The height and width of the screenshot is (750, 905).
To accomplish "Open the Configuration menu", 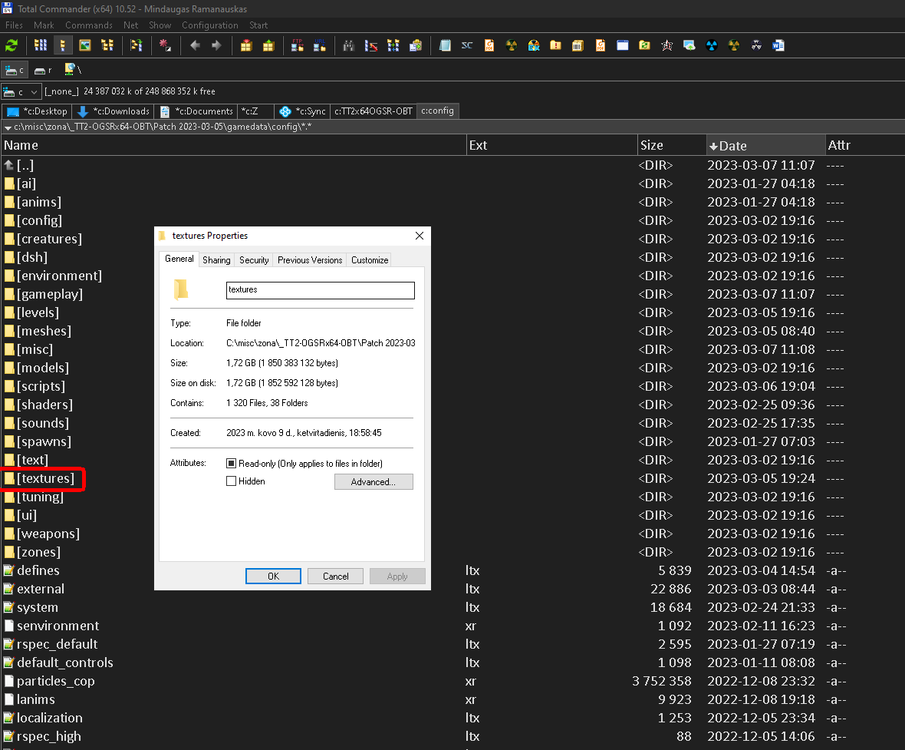I will (211, 25).
